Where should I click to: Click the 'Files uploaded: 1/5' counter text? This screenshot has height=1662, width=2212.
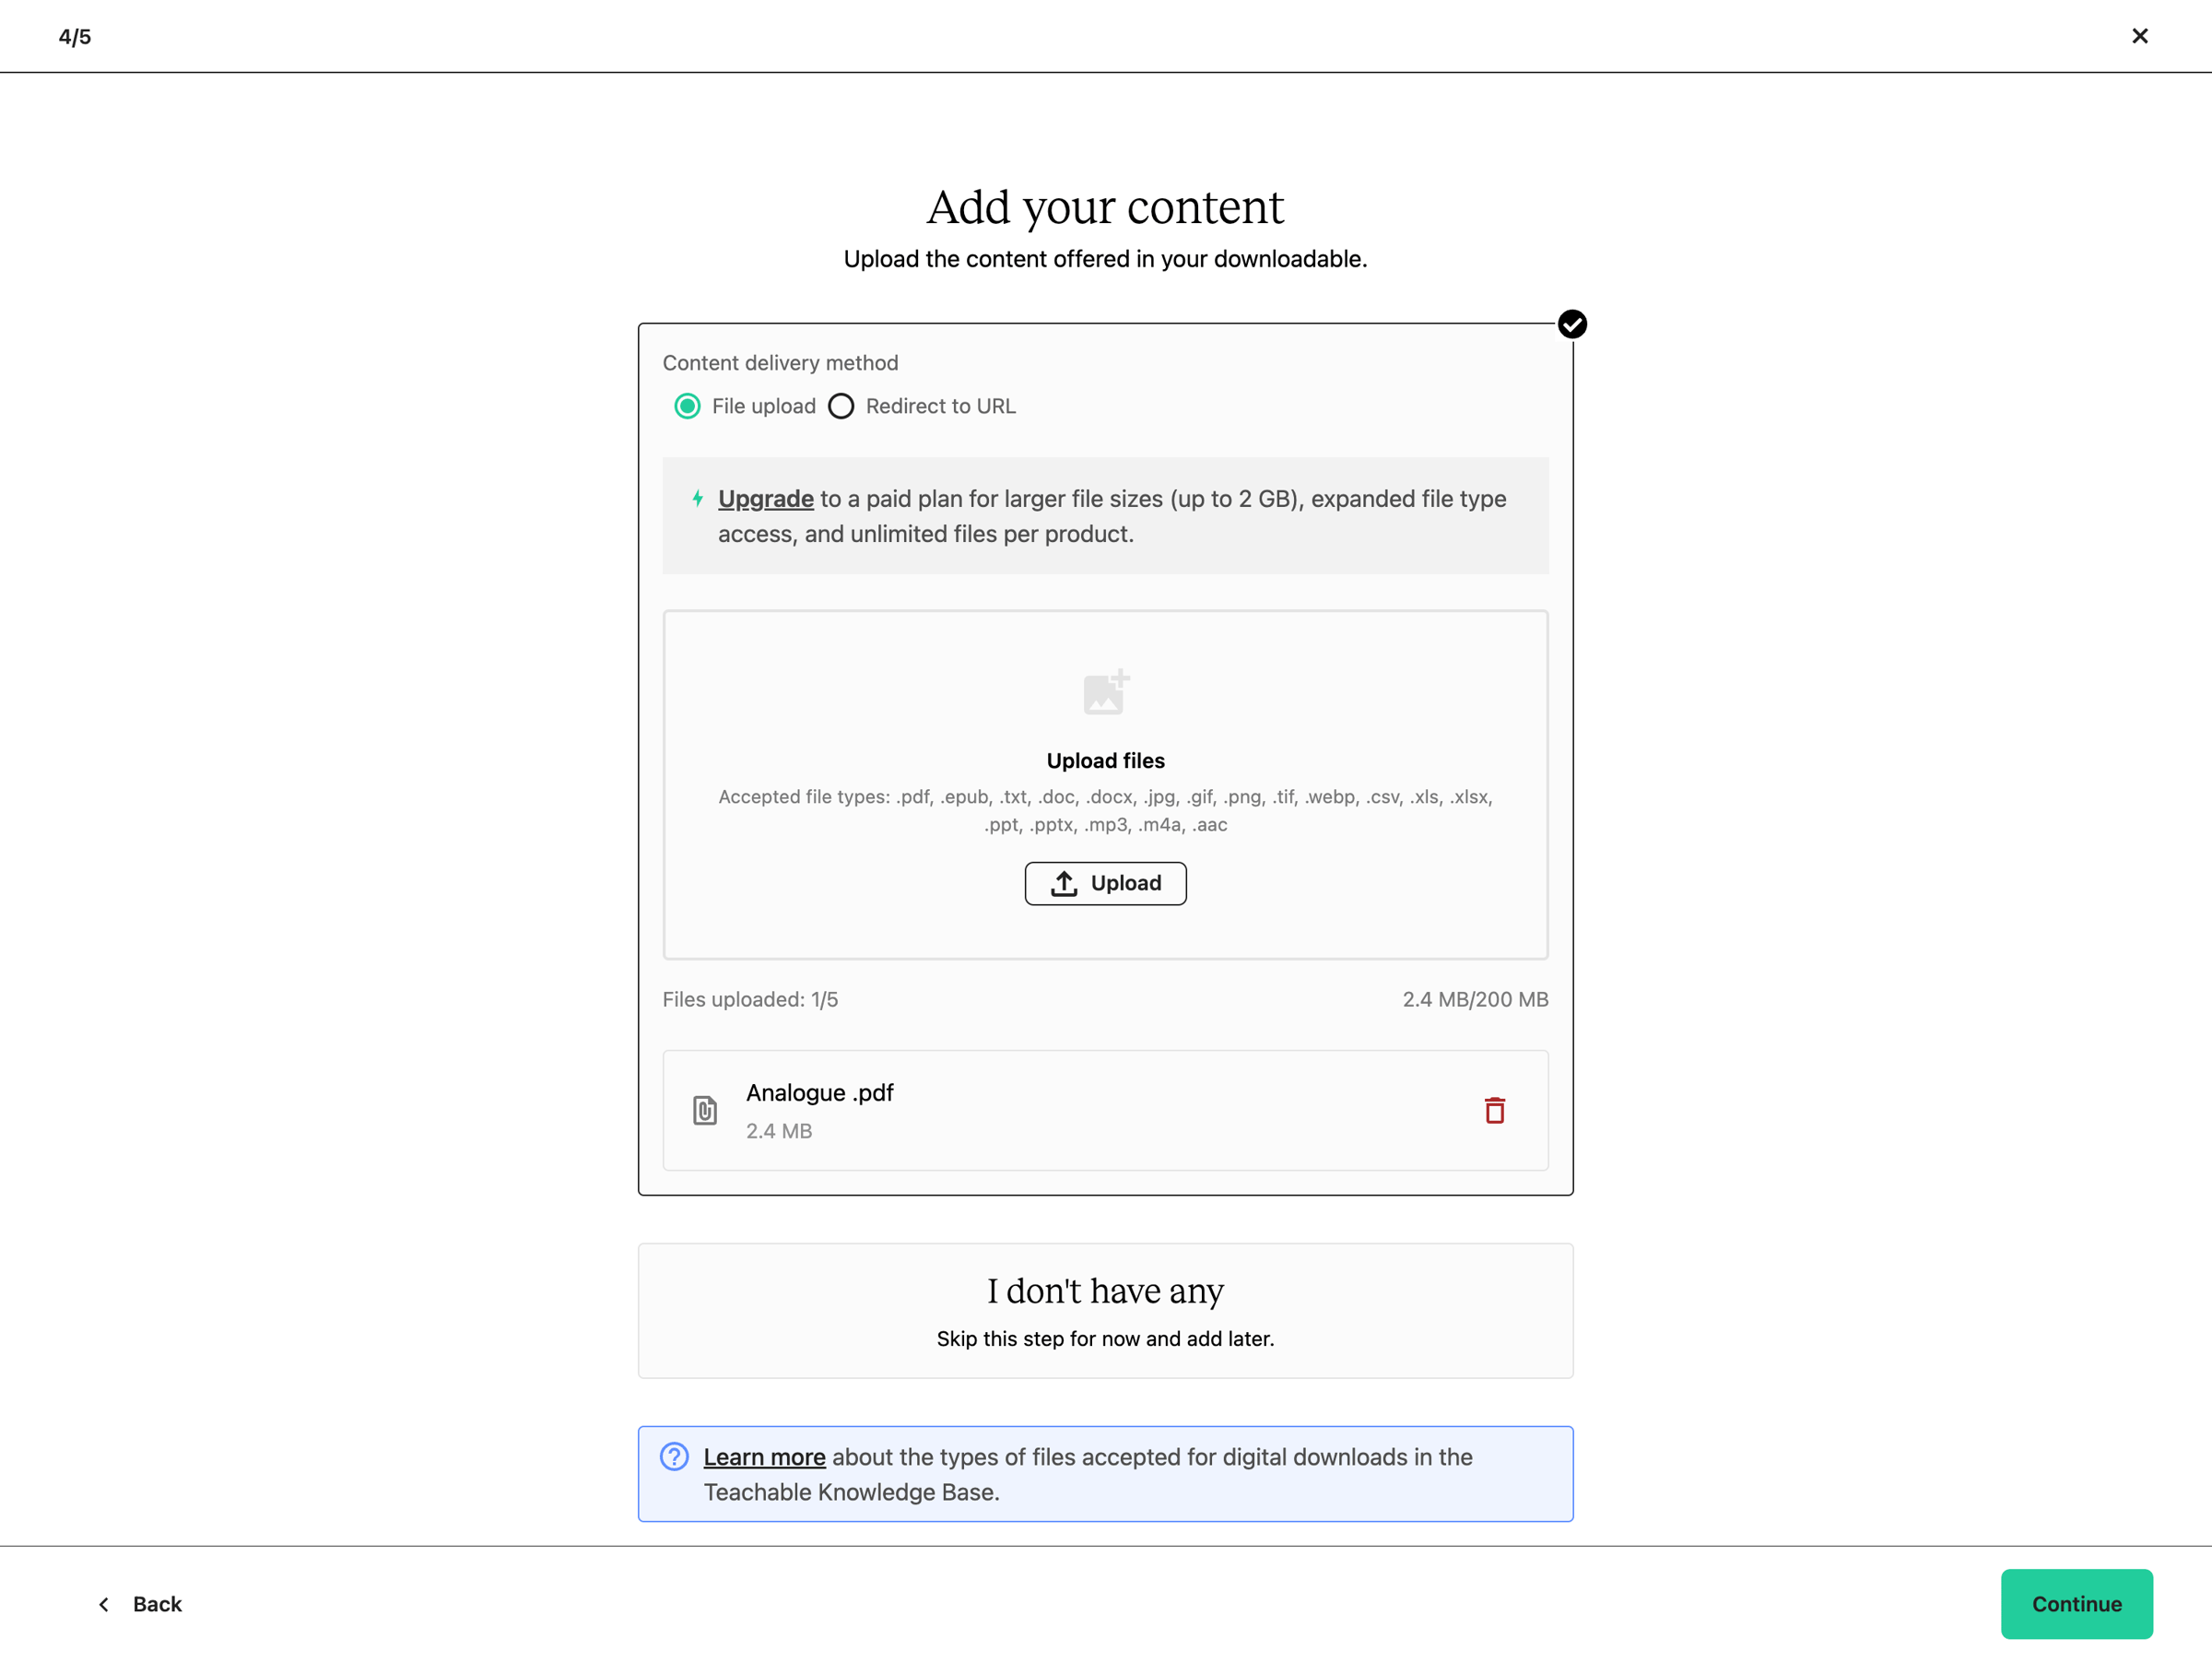click(750, 999)
